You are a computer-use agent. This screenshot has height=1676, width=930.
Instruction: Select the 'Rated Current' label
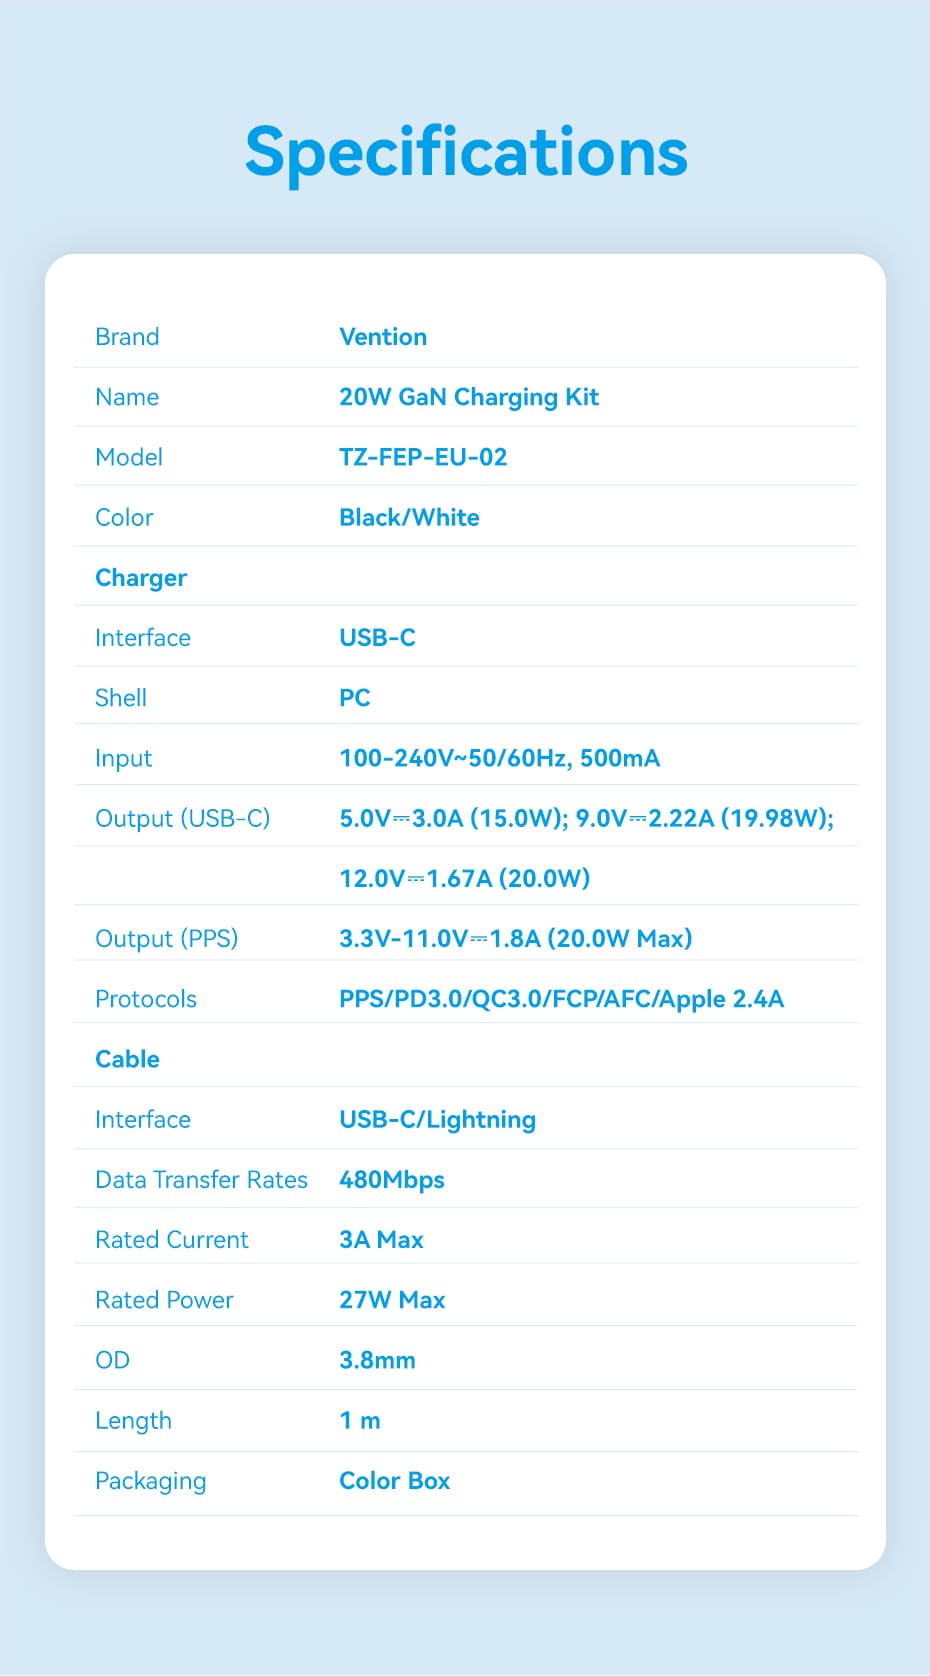172,1240
